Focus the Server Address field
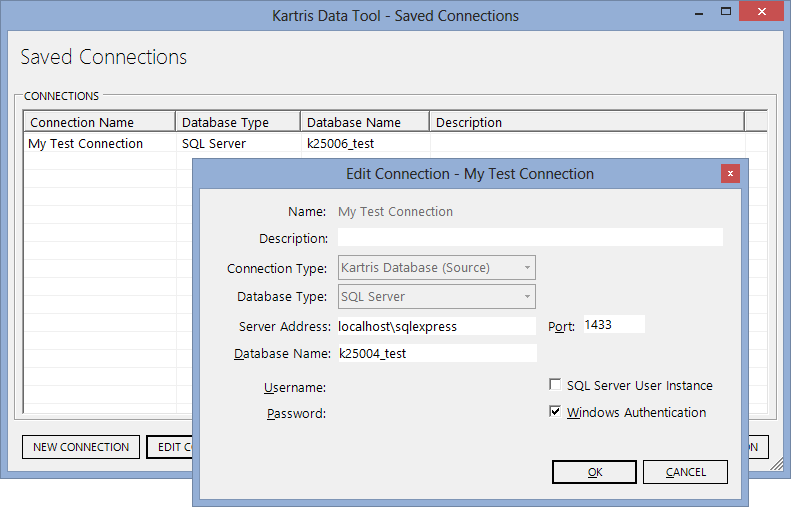This screenshot has width=791, height=507. click(436, 326)
